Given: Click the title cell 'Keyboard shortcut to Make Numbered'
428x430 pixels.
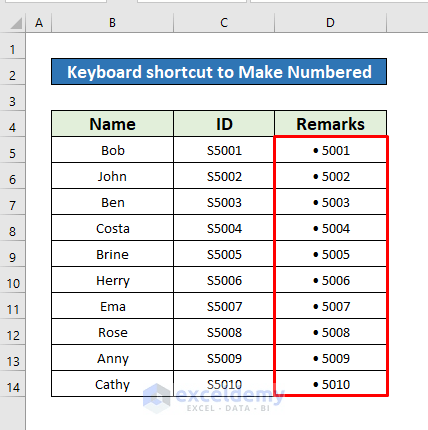Looking at the screenshot, I should [x=219, y=72].
